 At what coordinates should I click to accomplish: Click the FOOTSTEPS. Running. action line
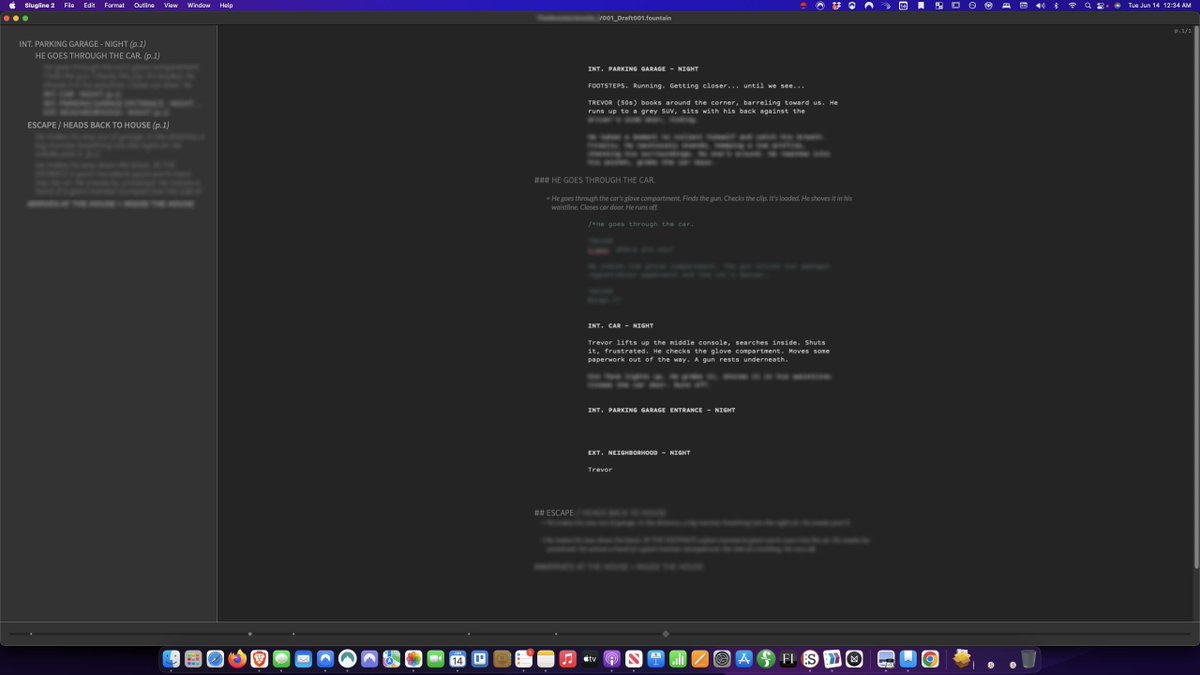[695, 86]
